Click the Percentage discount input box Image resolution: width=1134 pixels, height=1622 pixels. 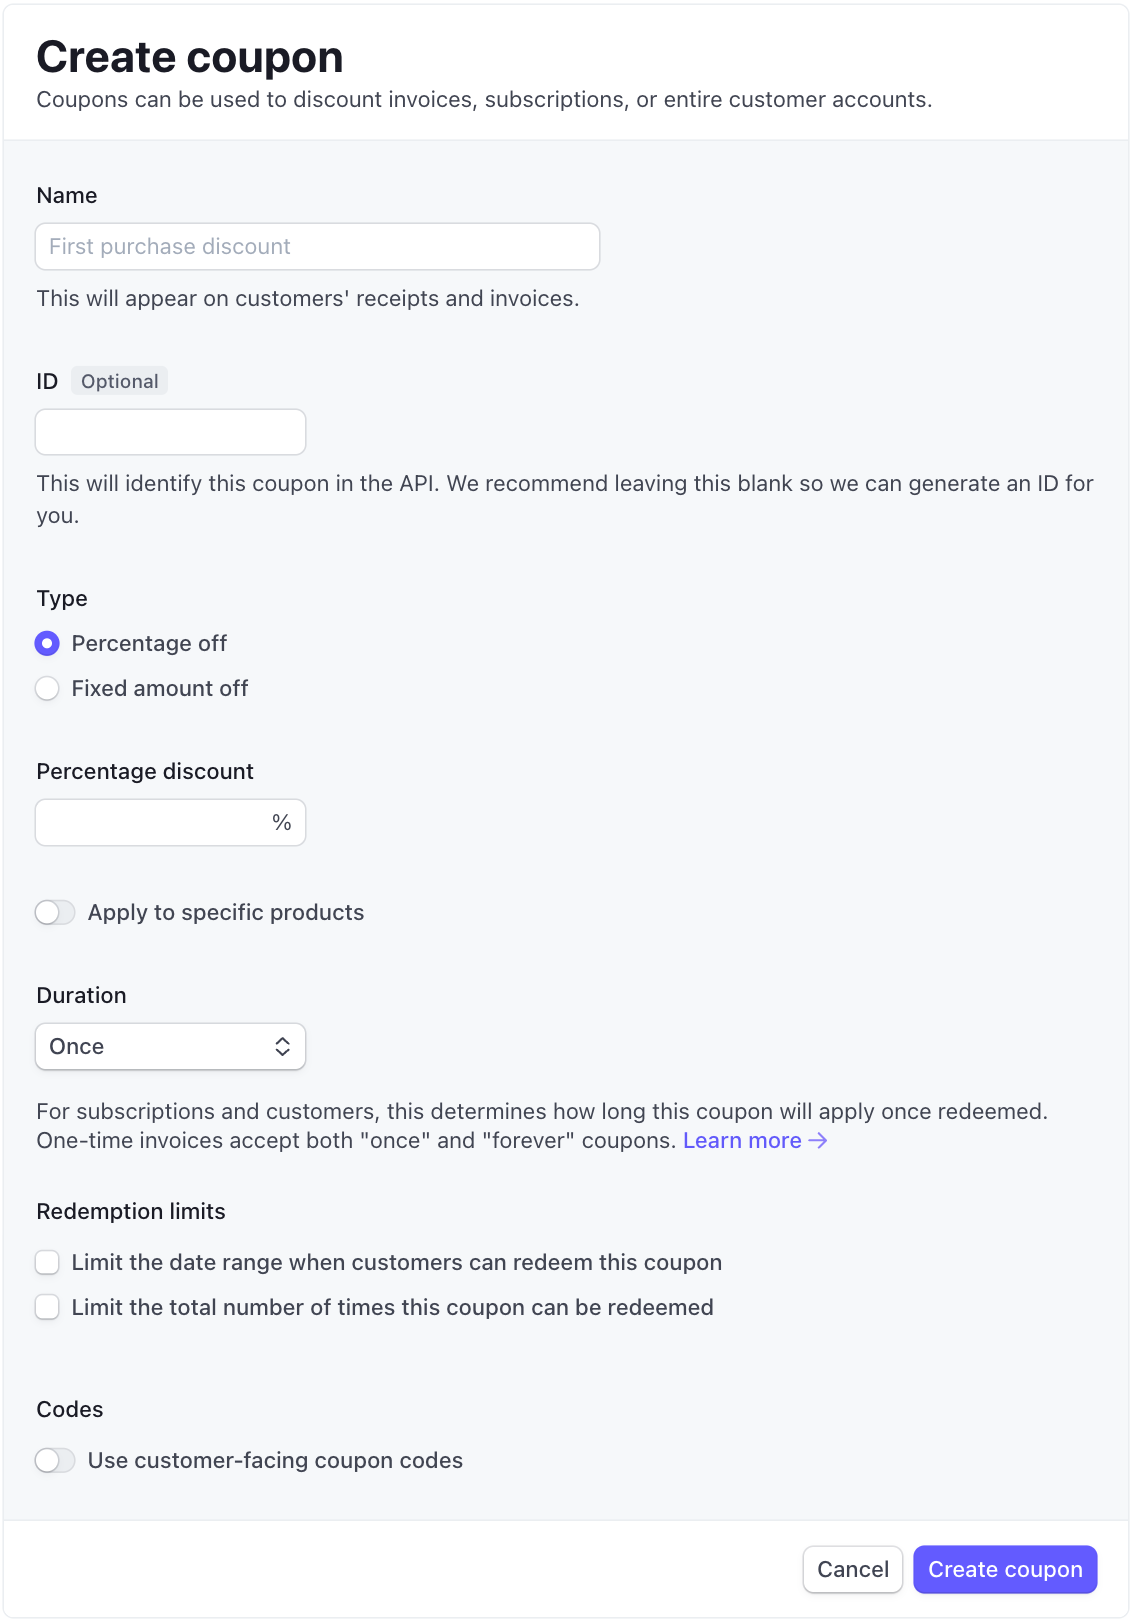pyautogui.click(x=150, y=822)
